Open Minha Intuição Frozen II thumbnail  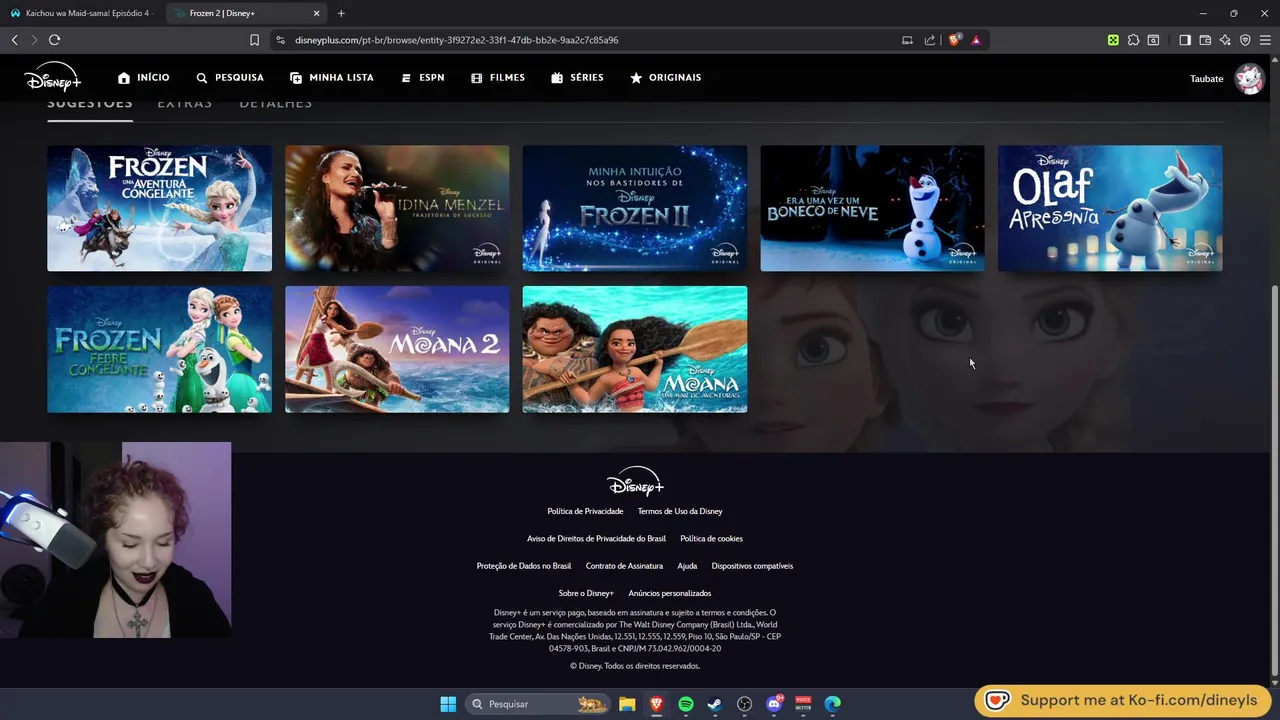point(635,208)
